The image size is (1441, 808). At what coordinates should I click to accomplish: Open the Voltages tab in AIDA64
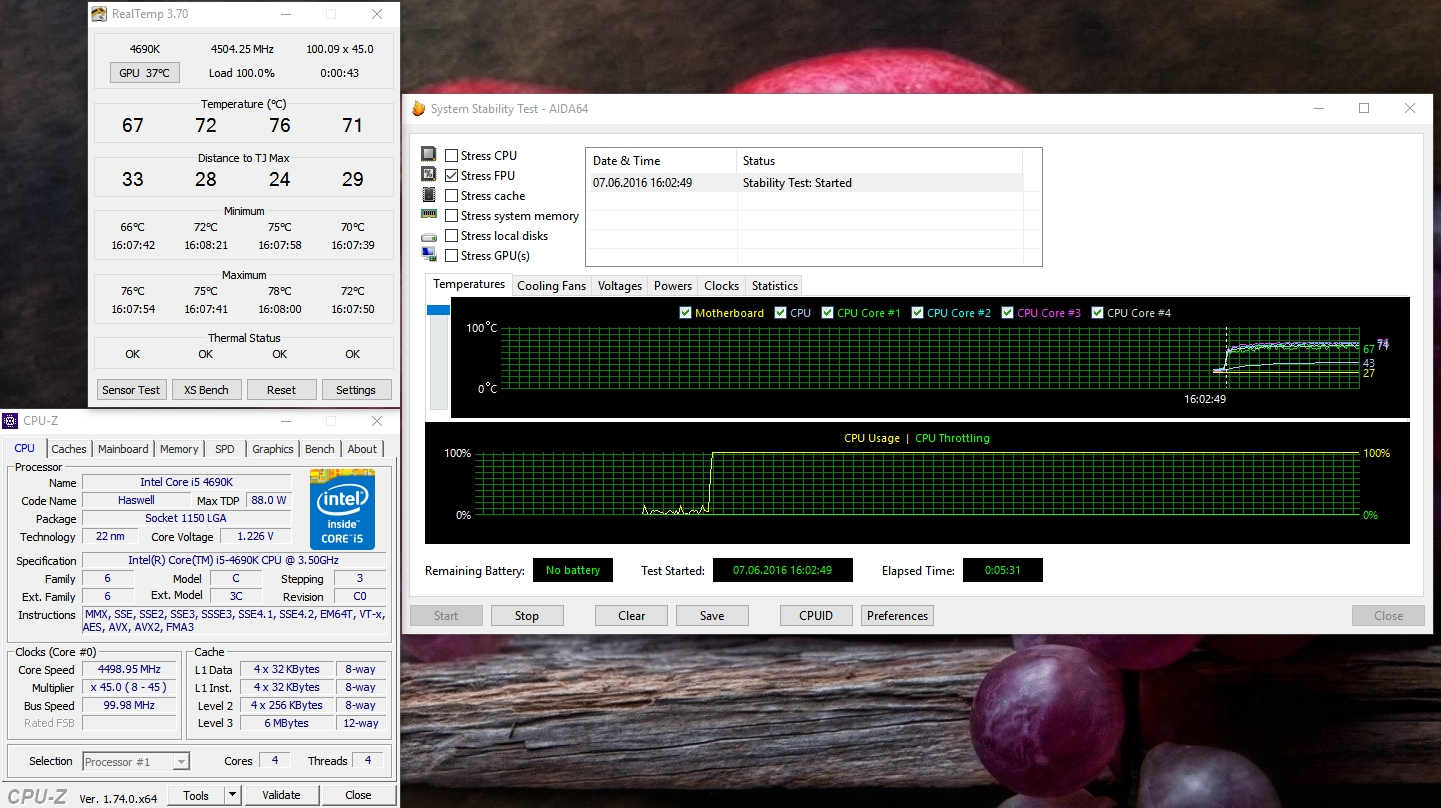pos(620,286)
